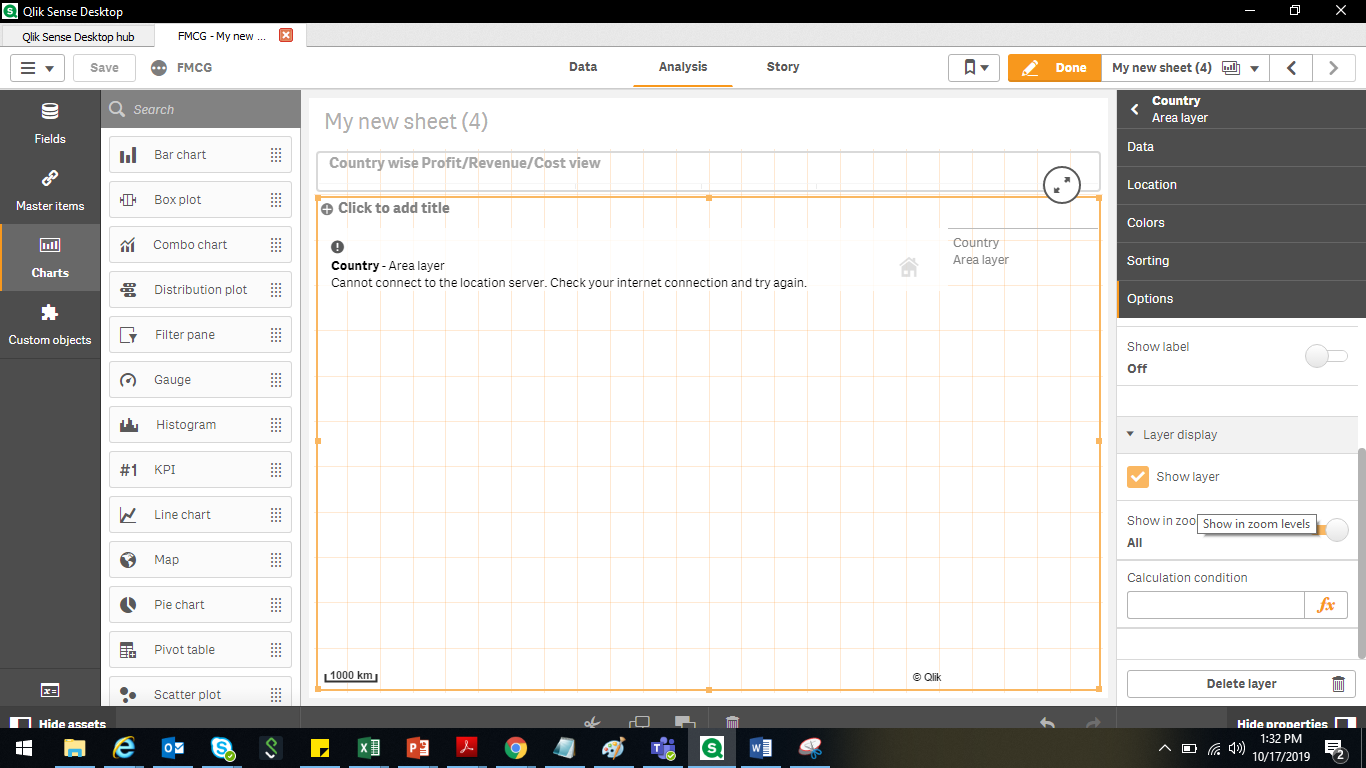Open the Windows notification center
Viewport: 1366px width, 768px height.
click(1334, 748)
